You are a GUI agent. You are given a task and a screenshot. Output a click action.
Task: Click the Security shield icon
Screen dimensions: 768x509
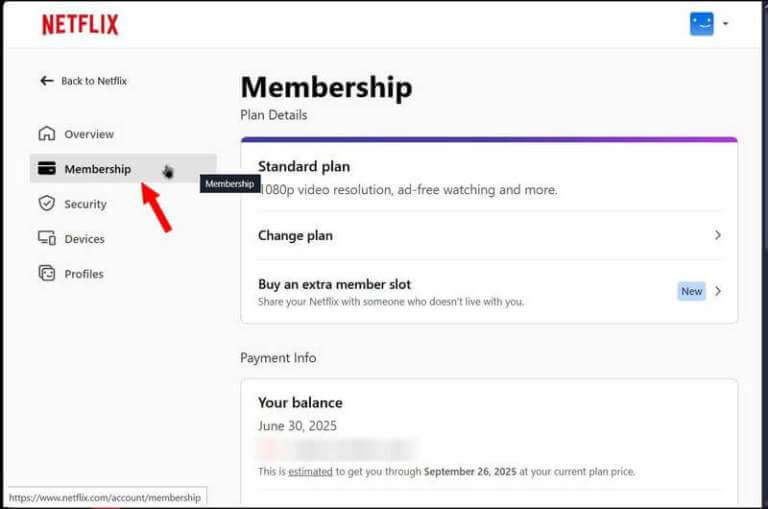point(47,203)
